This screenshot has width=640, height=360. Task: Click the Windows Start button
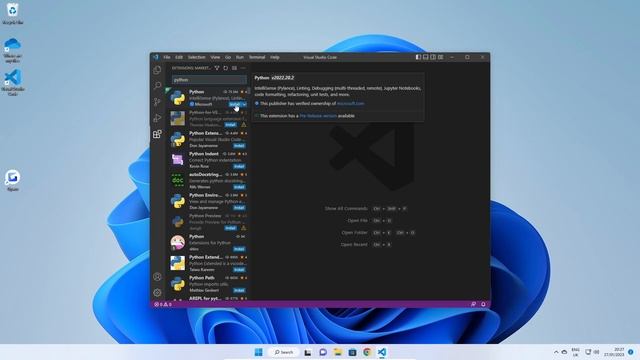[259, 352]
